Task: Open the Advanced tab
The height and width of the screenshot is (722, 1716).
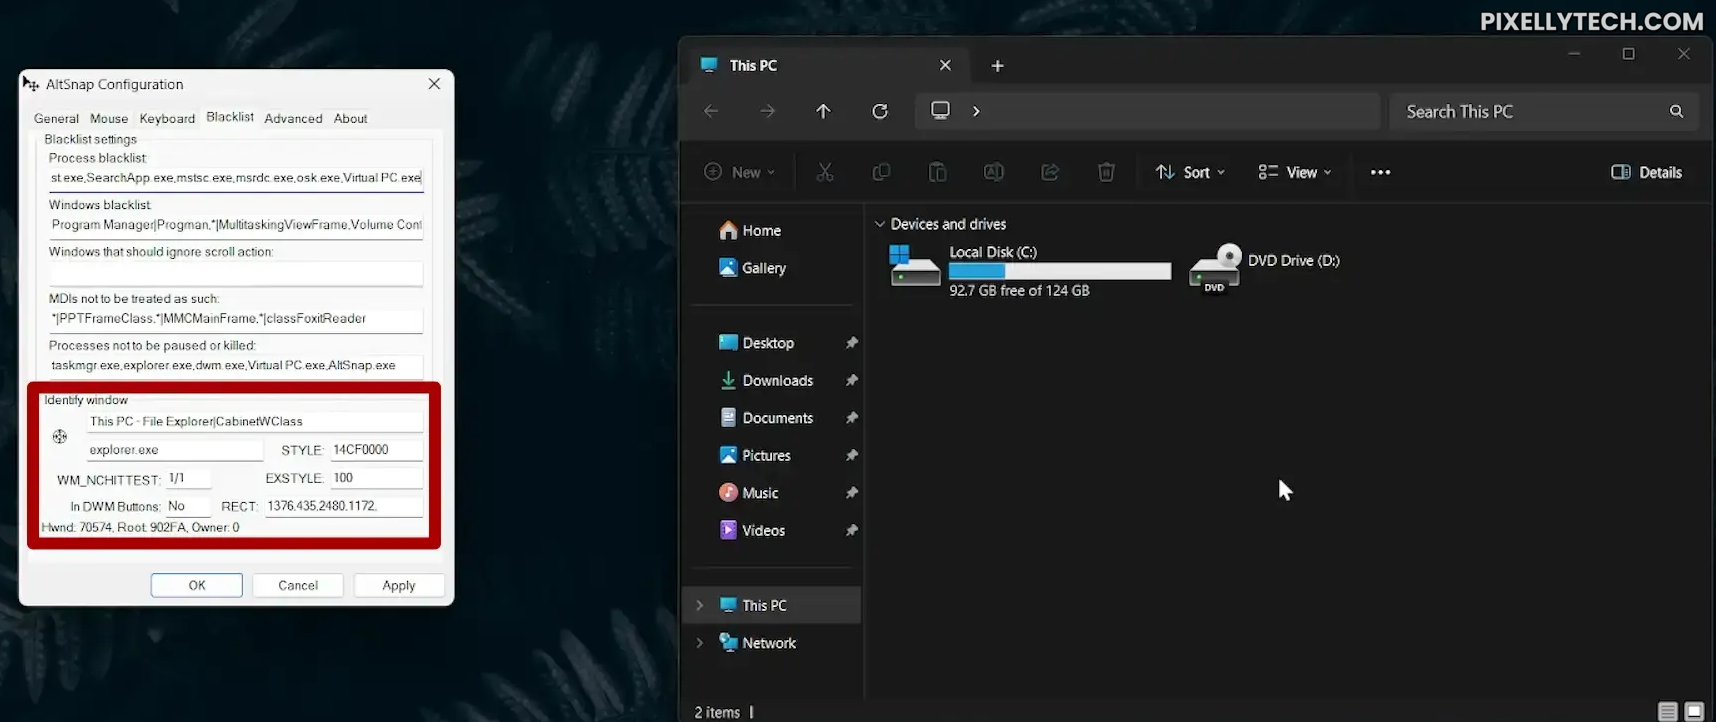Action: click(x=293, y=118)
